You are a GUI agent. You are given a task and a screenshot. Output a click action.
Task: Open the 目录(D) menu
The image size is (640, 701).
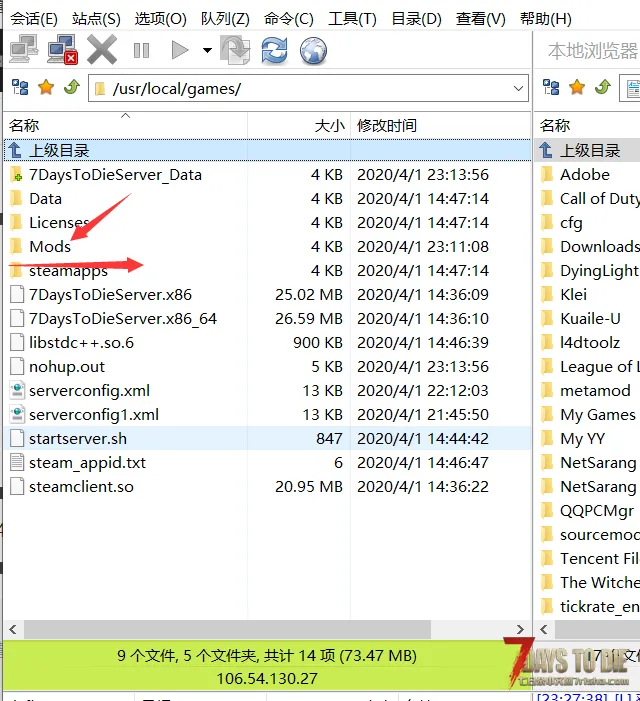pos(417,19)
